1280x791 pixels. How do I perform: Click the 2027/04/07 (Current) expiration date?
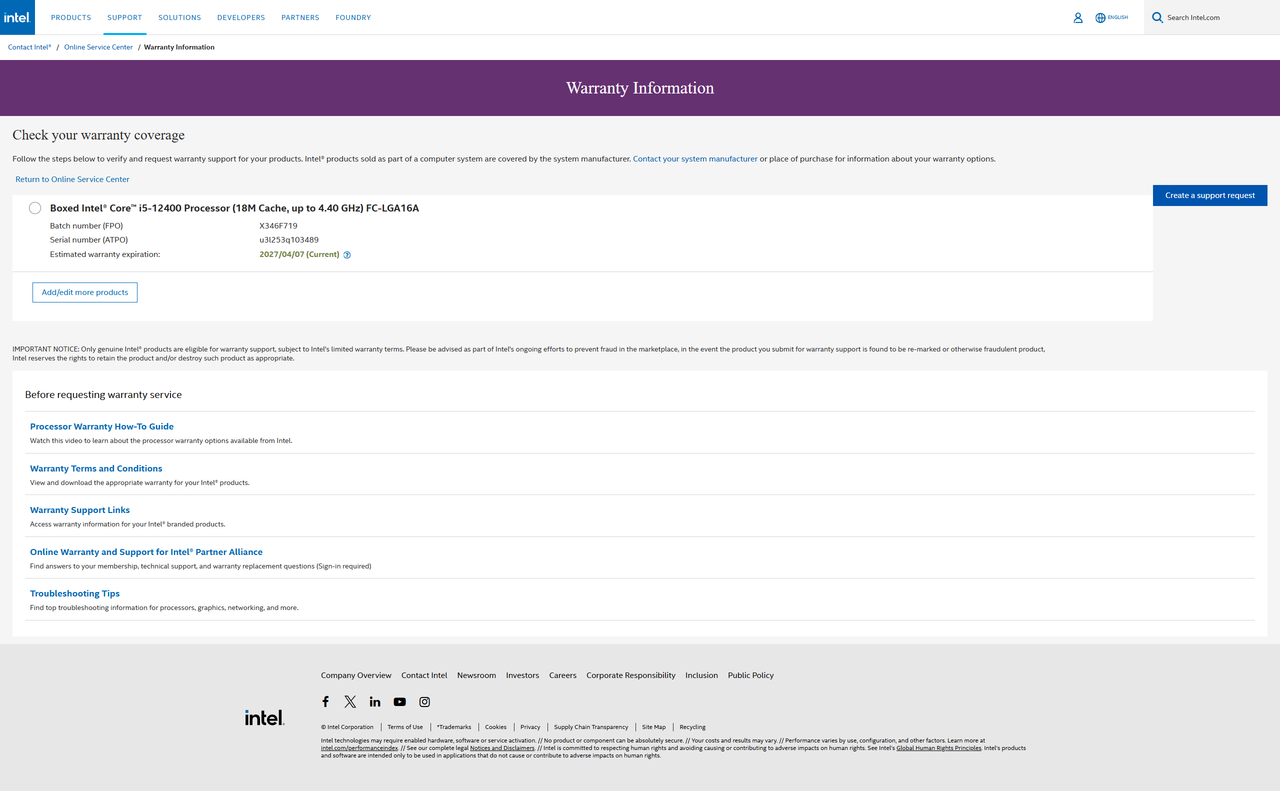(x=299, y=255)
